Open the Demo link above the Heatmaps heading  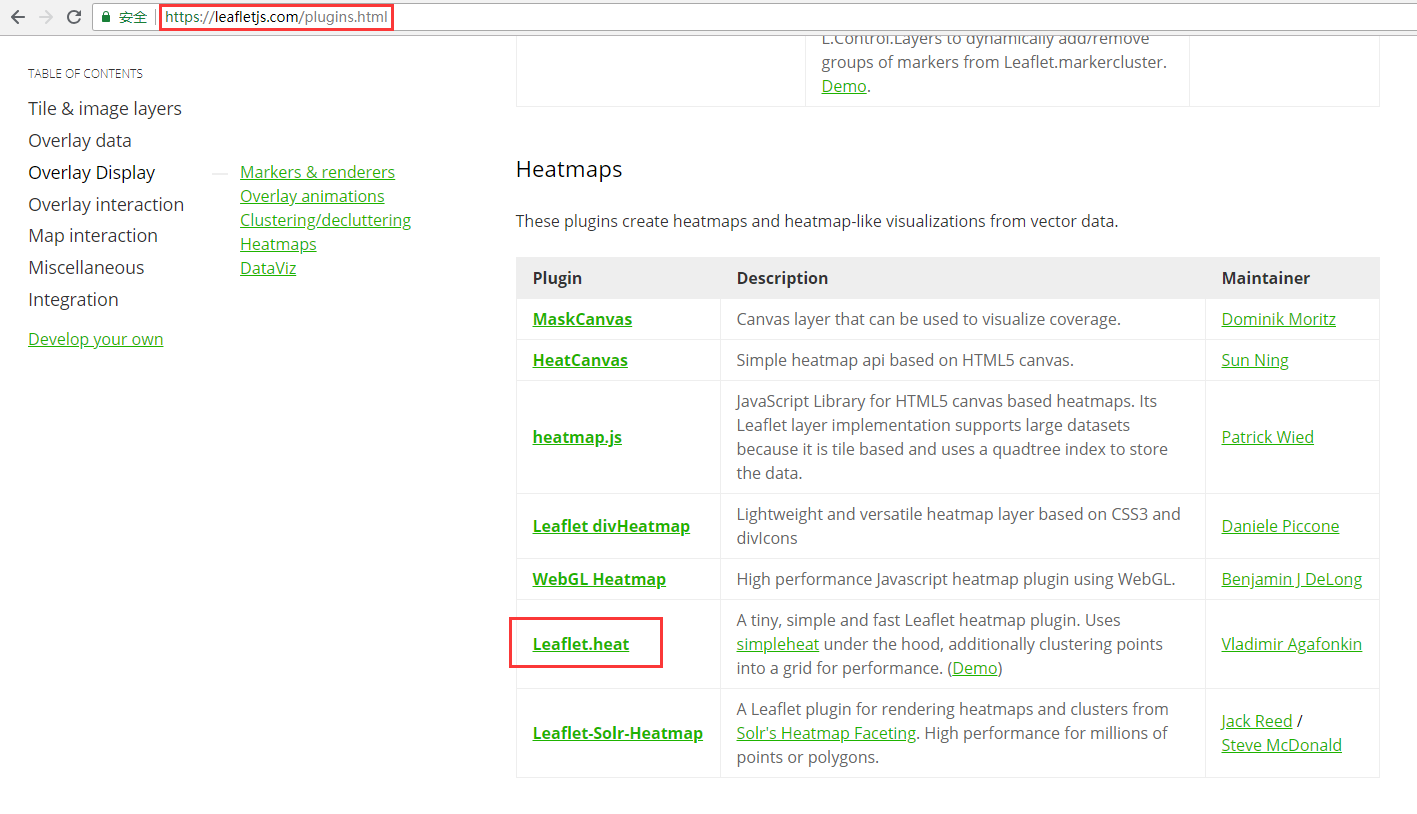[x=844, y=86]
